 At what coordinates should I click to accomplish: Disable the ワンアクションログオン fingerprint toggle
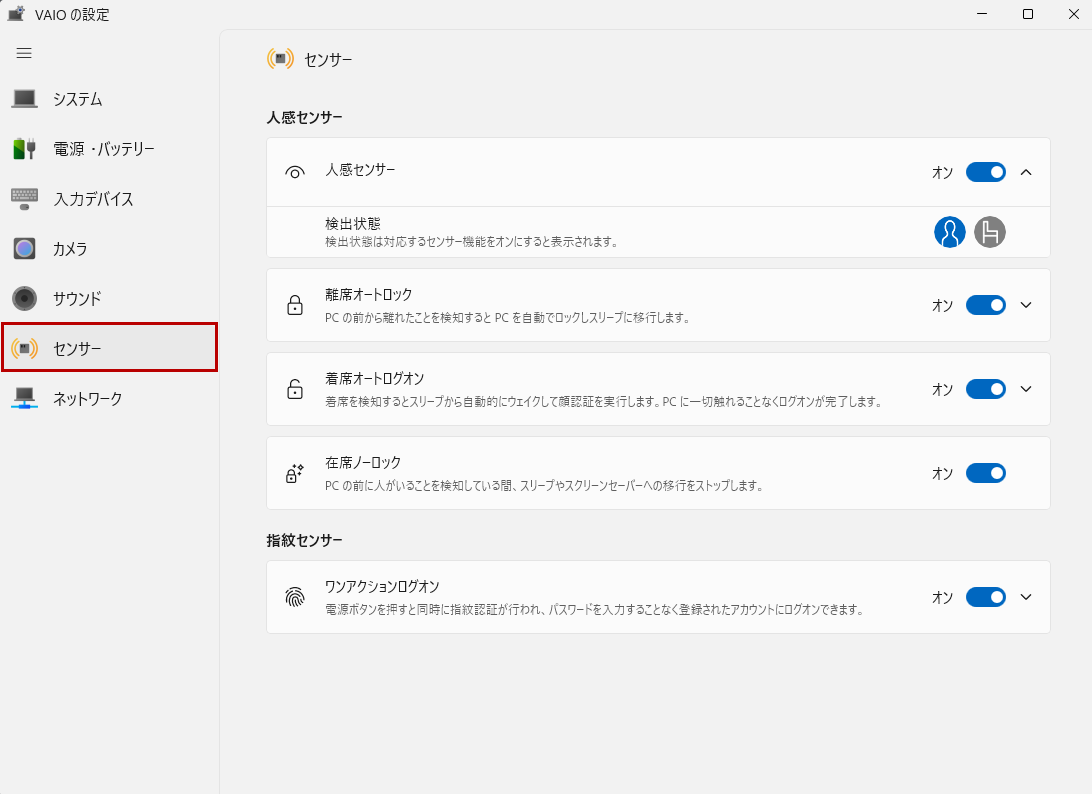click(x=985, y=597)
